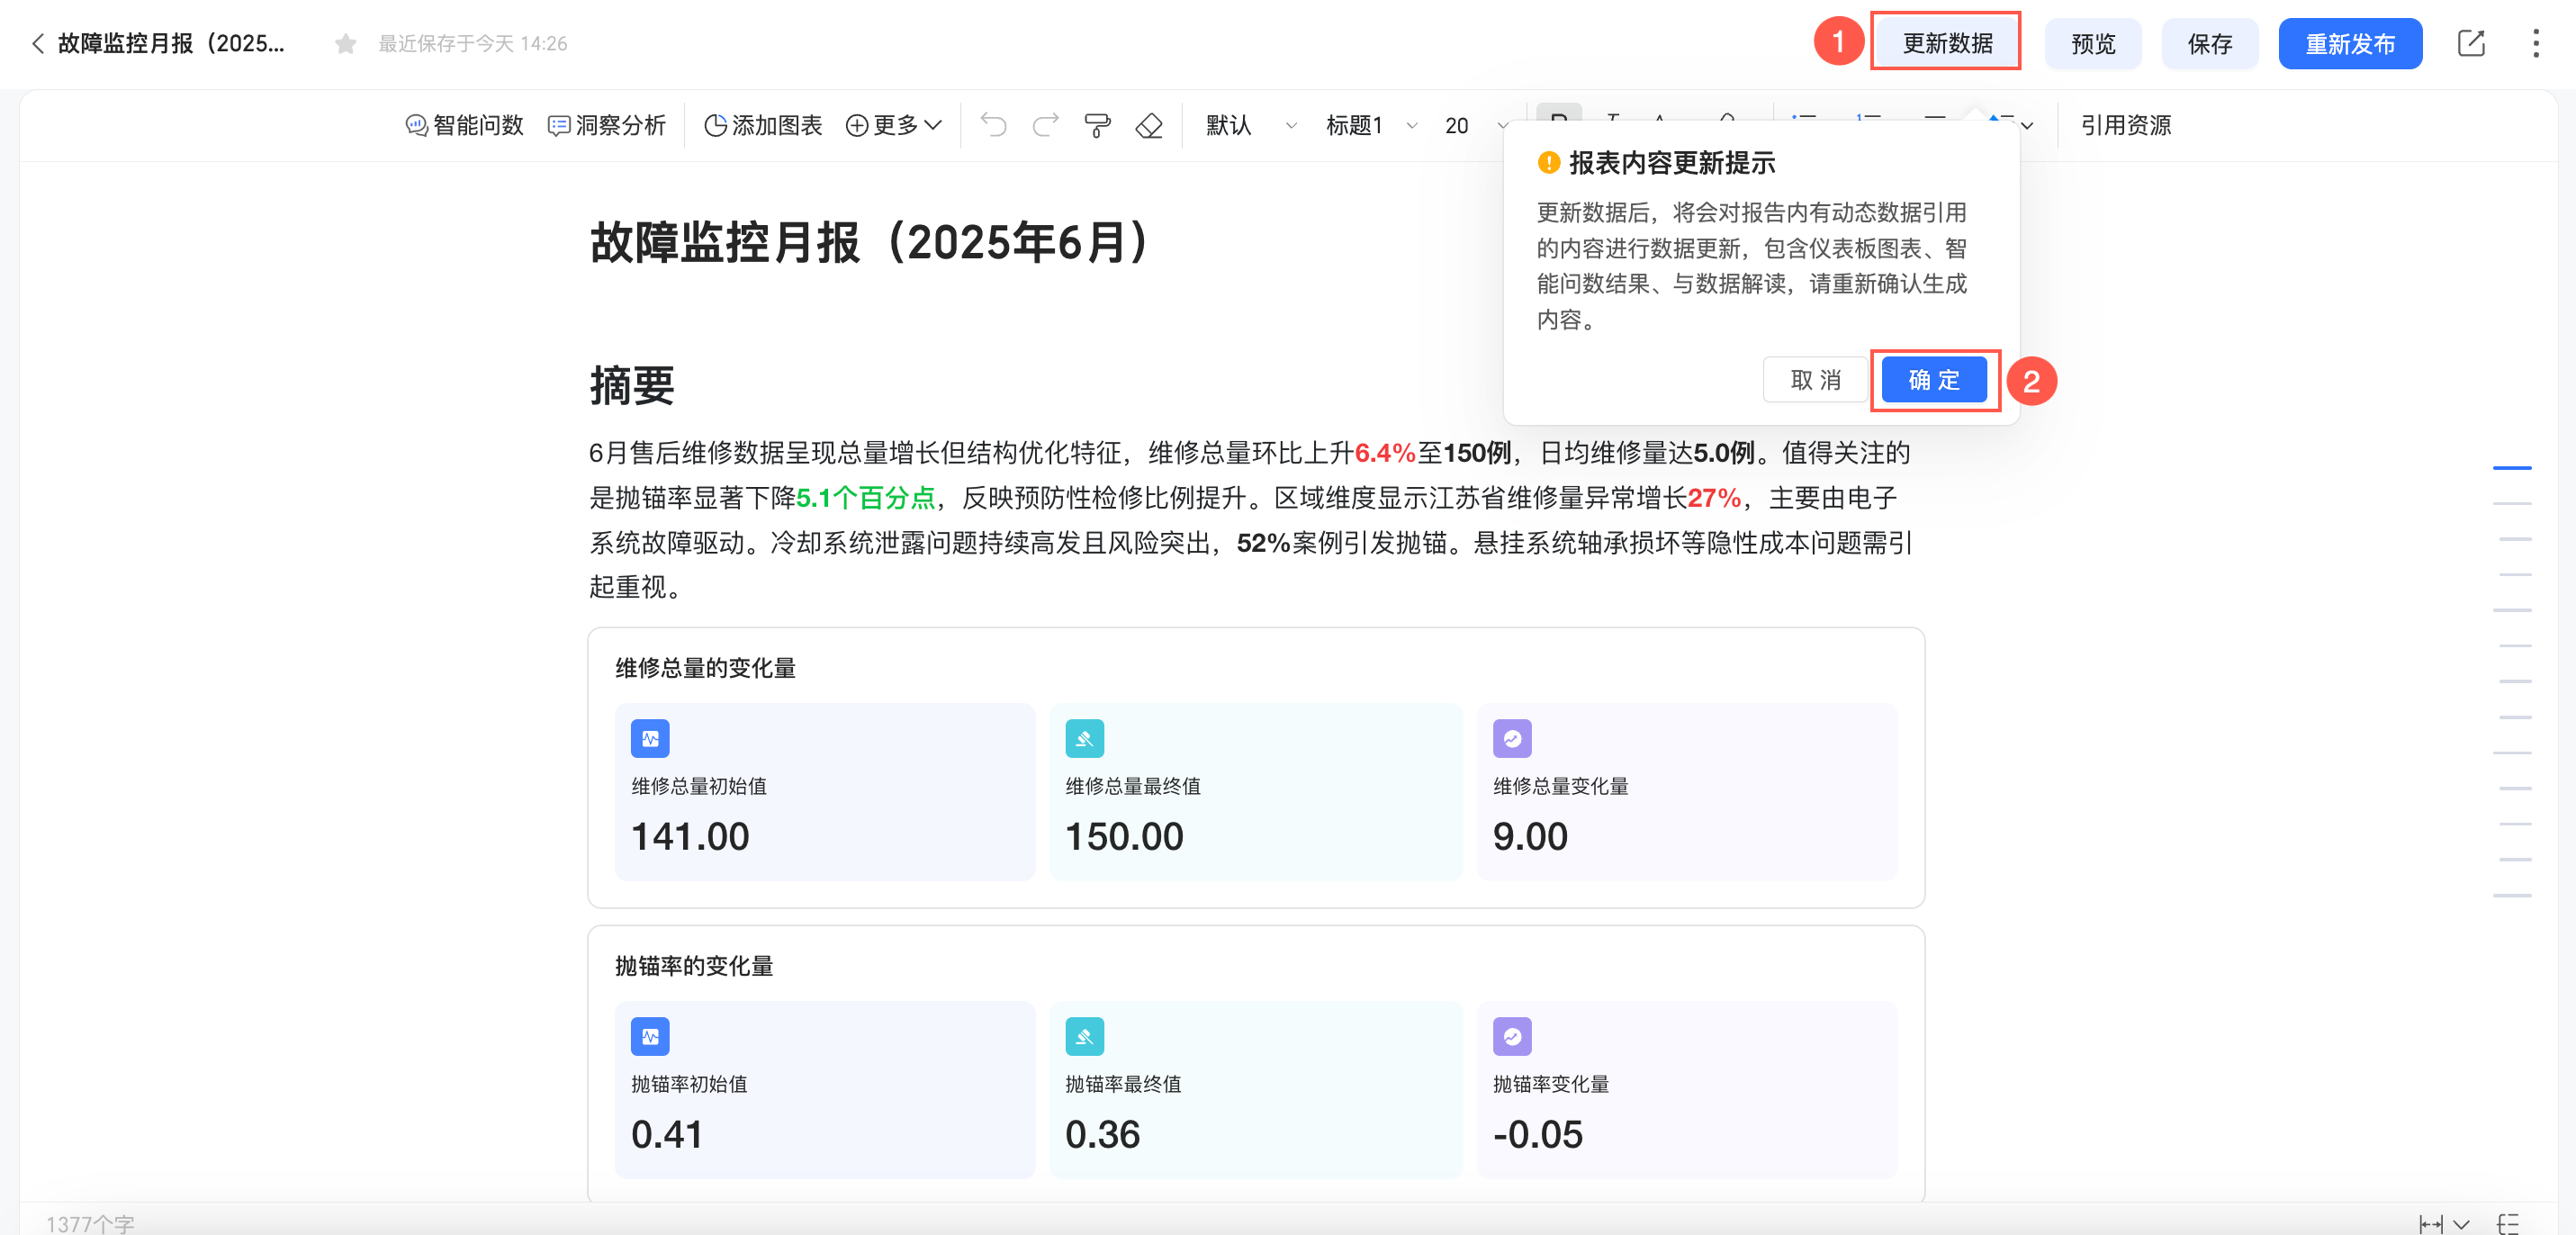Click the blue icon on 维修总量初始值 card

(x=650, y=739)
